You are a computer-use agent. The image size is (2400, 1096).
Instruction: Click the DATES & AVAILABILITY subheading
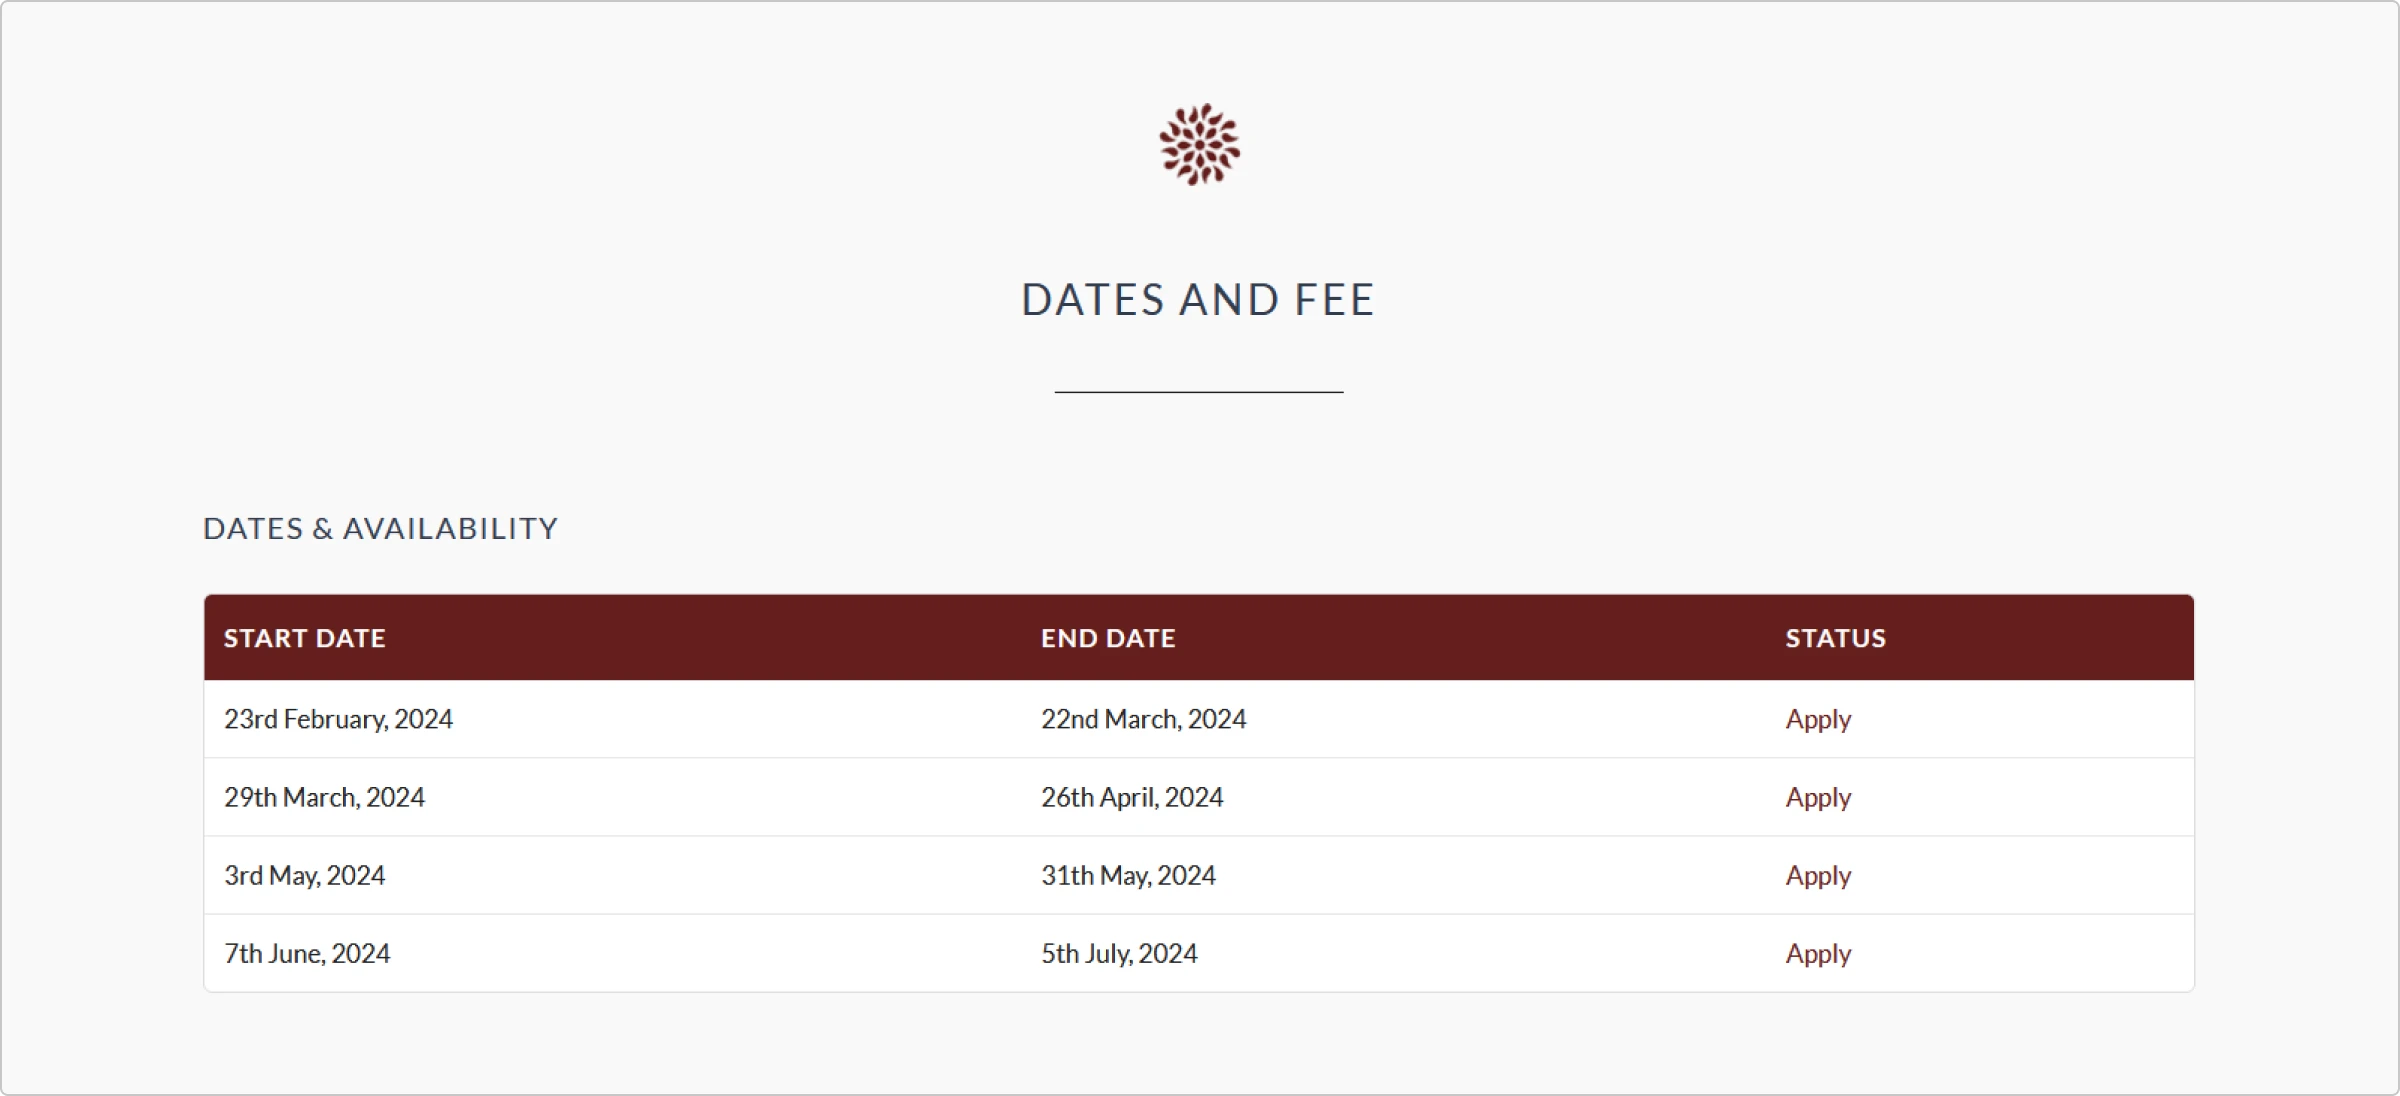click(x=380, y=528)
